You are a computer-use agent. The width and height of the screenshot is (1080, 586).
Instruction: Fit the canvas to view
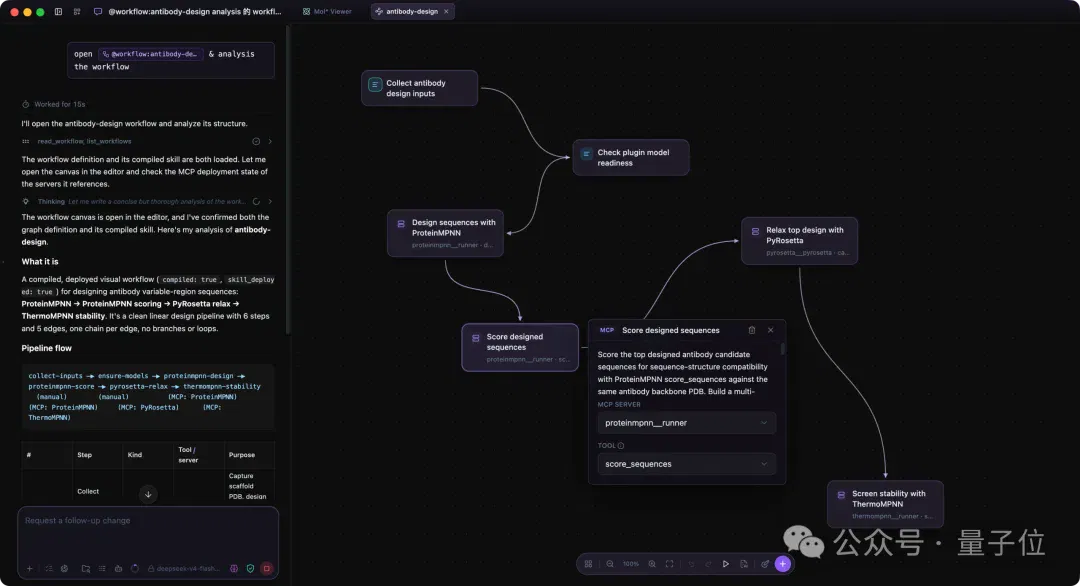pos(669,564)
